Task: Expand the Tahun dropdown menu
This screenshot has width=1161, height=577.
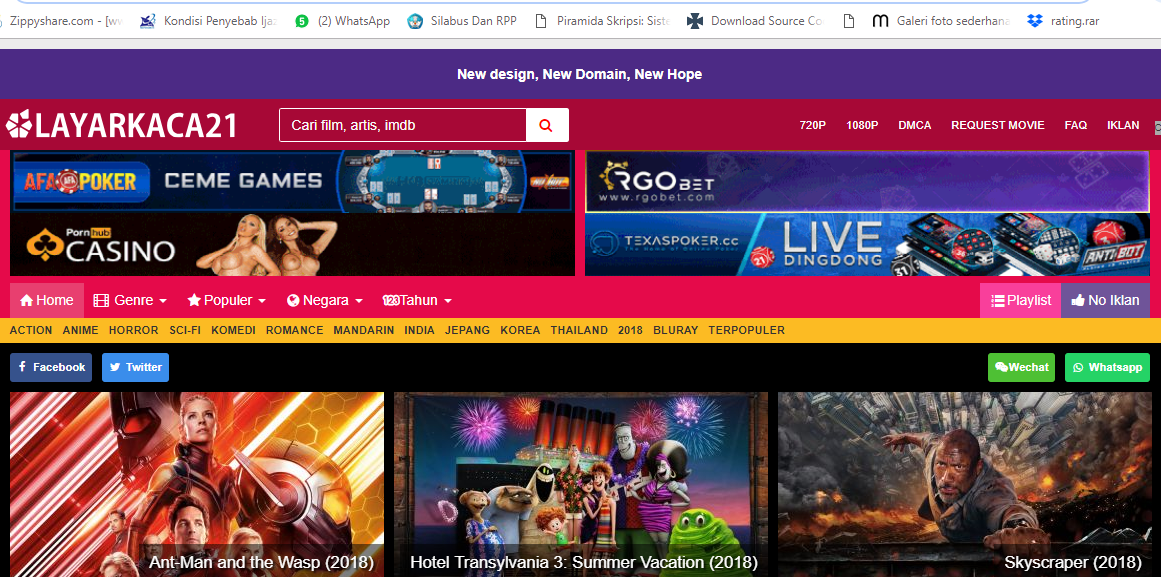Action: pos(418,301)
